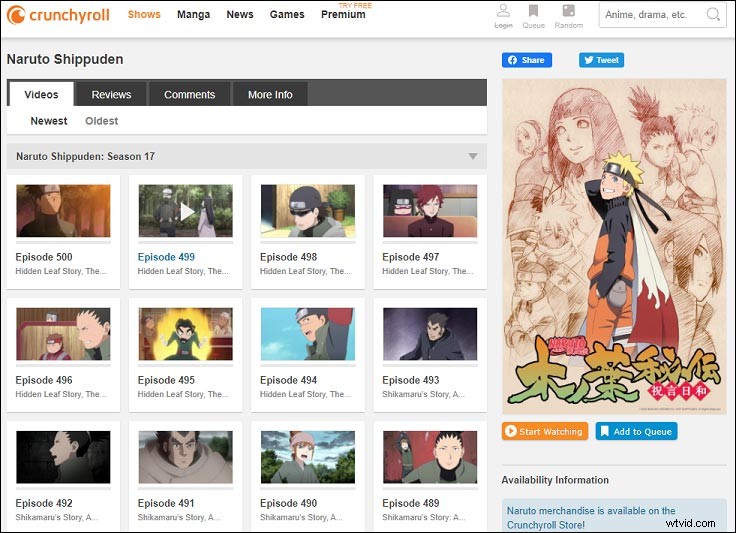Click the Episode 495 title text
Image resolution: width=736 pixels, height=533 pixels.
coord(166,380)
